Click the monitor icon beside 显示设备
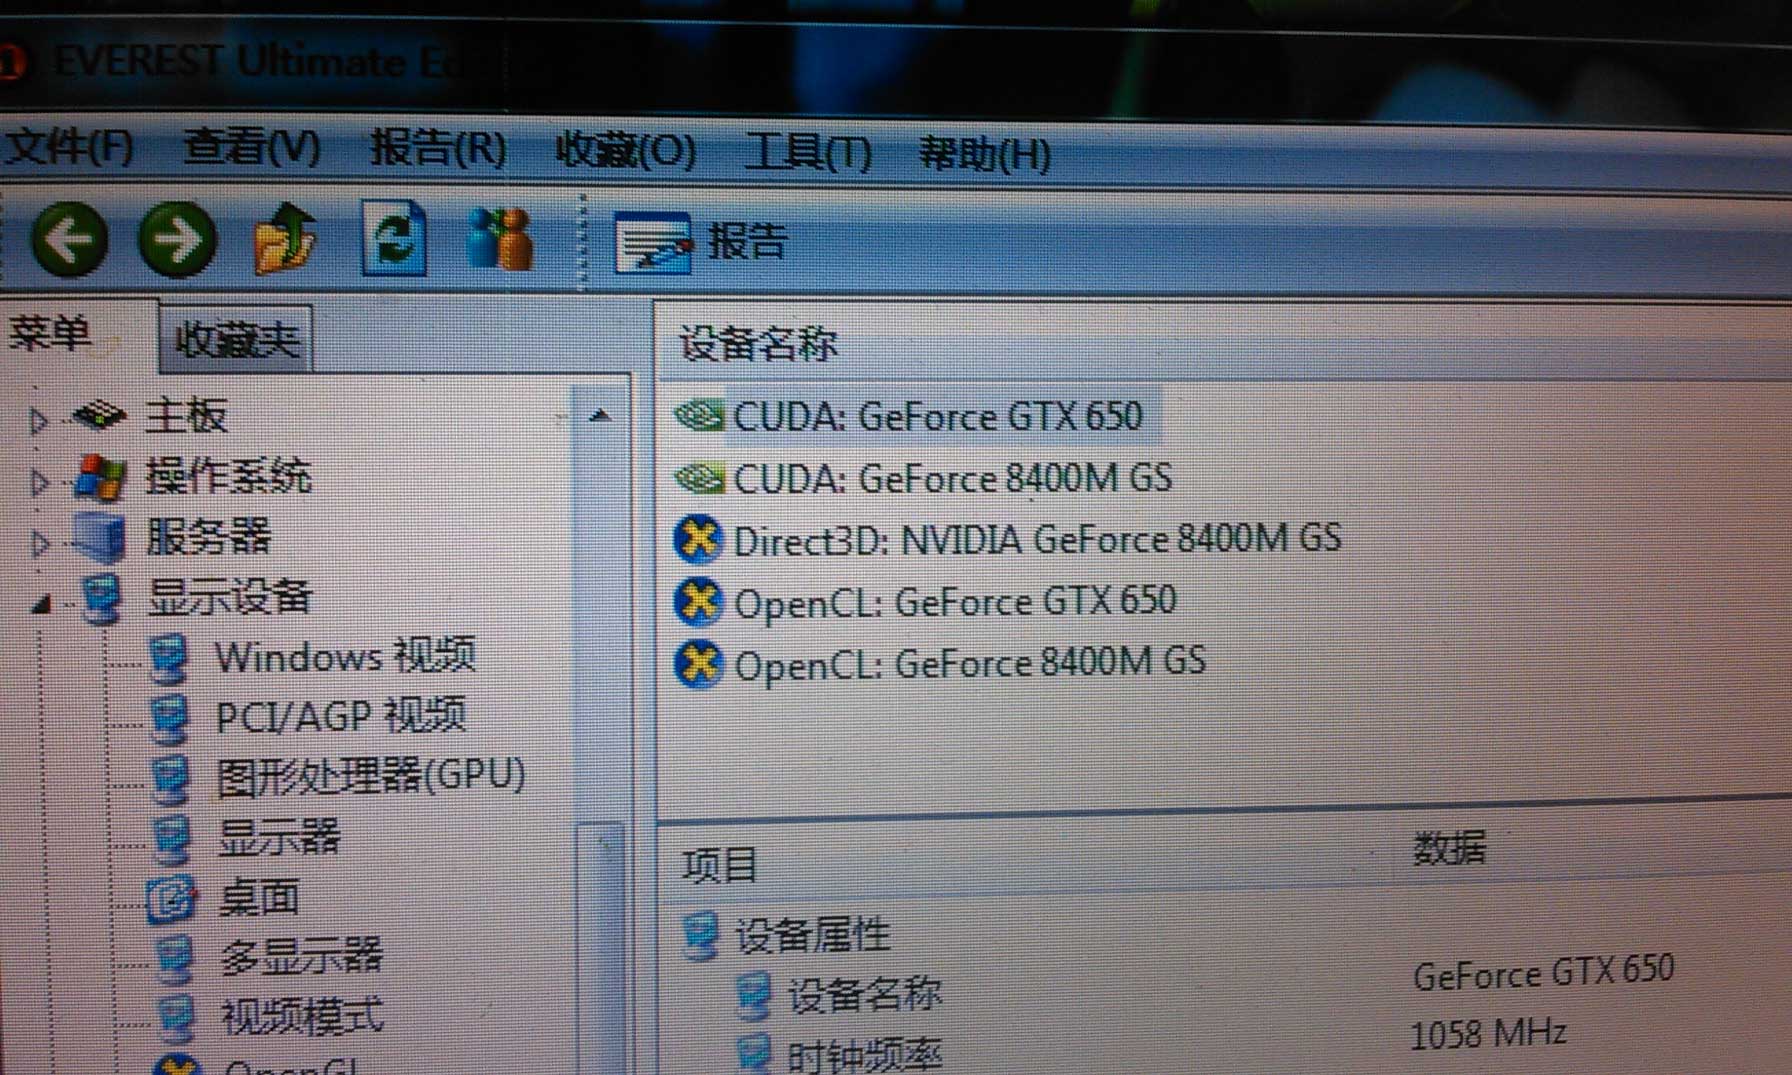1792x1075 pixels. 102,598
